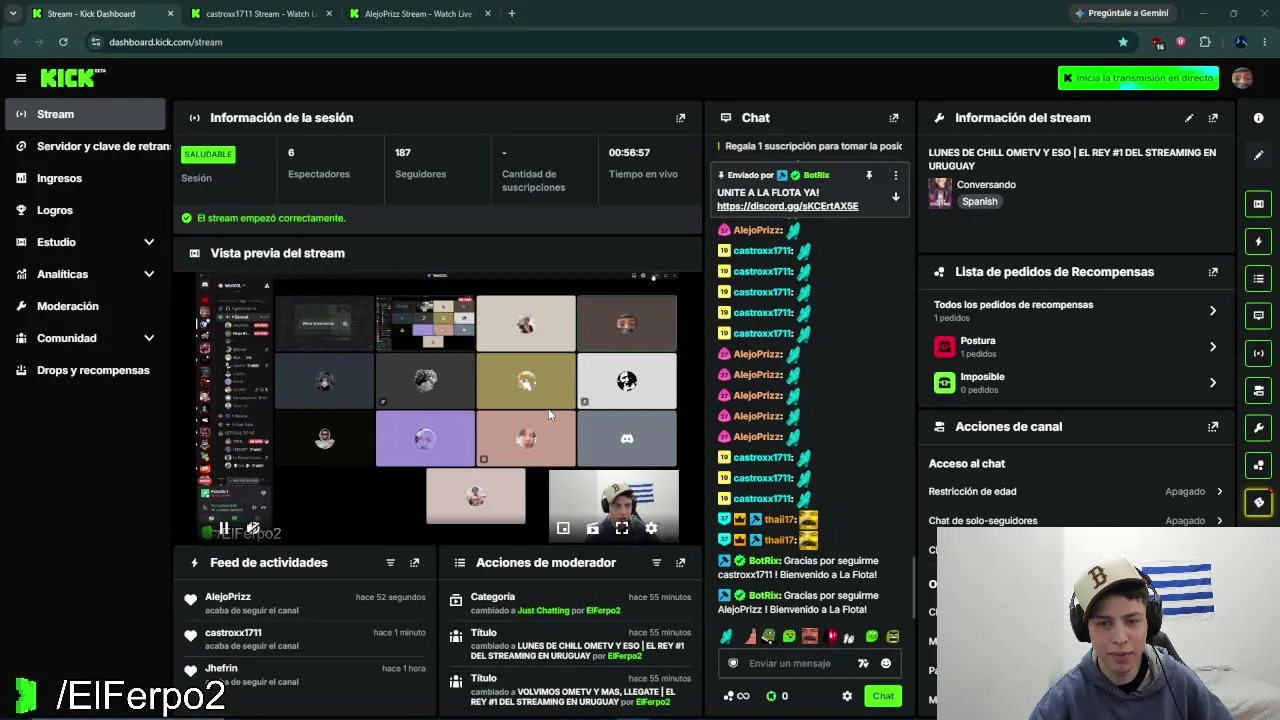Toggle channel actions widget in right sidebar
Image resolution: width=1280 pixels, height=720 pixels.
pos(1259,390)
